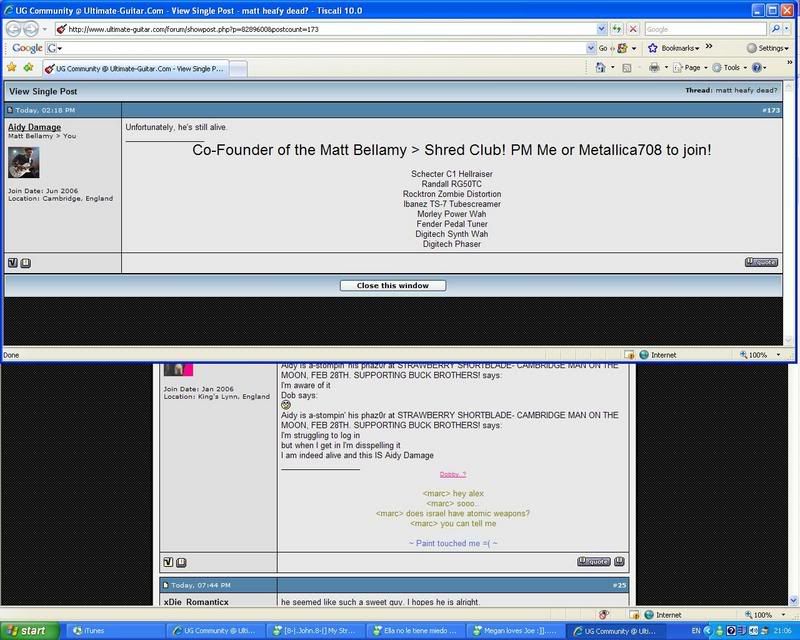Switch to the '[8-{.John.8-[] My Str...' taskbar window
Viewport: 800px width, 640px height.
click(x=317, y=631)
